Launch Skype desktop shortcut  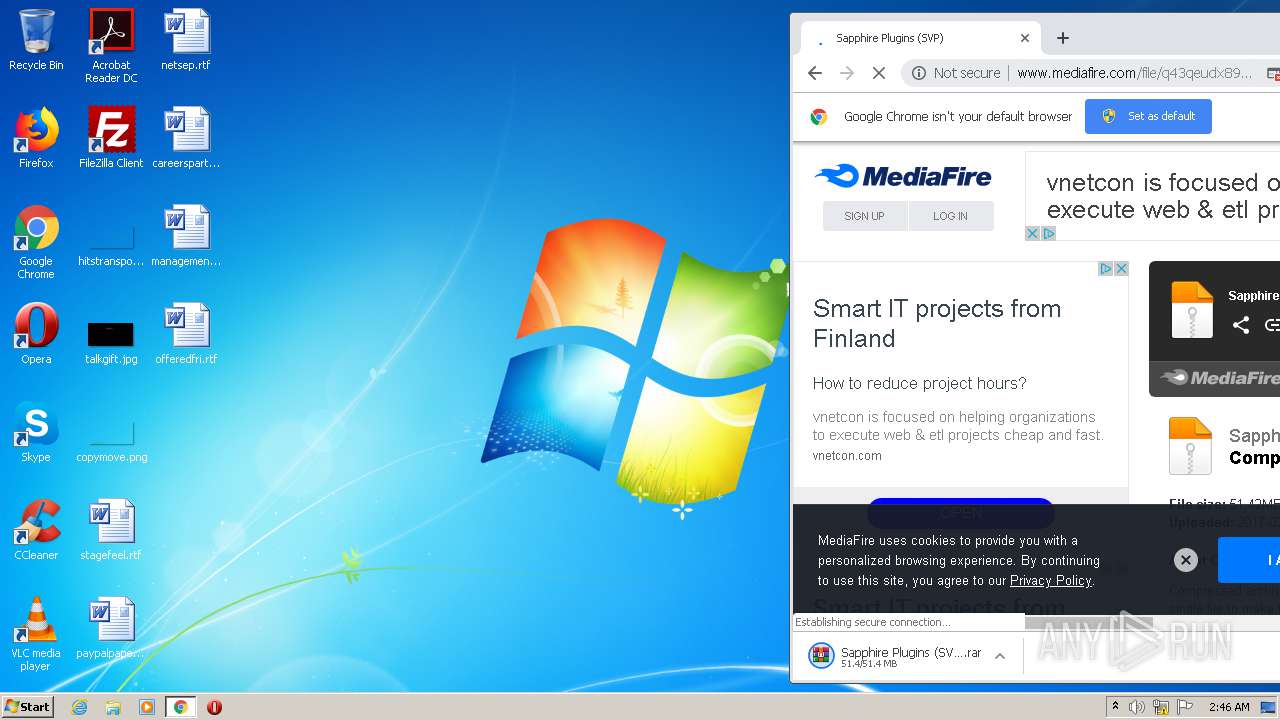(x=36, y=432)
